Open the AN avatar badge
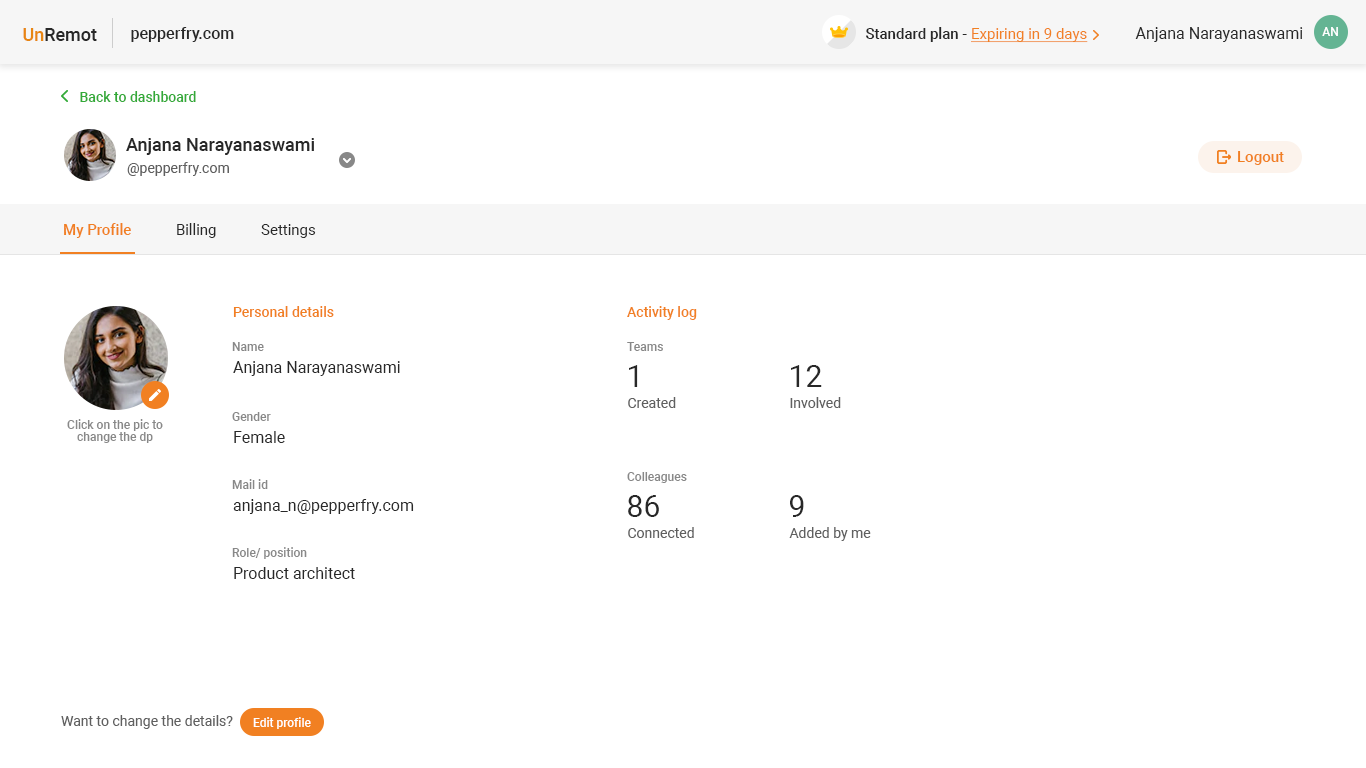 pos(1330,32)
